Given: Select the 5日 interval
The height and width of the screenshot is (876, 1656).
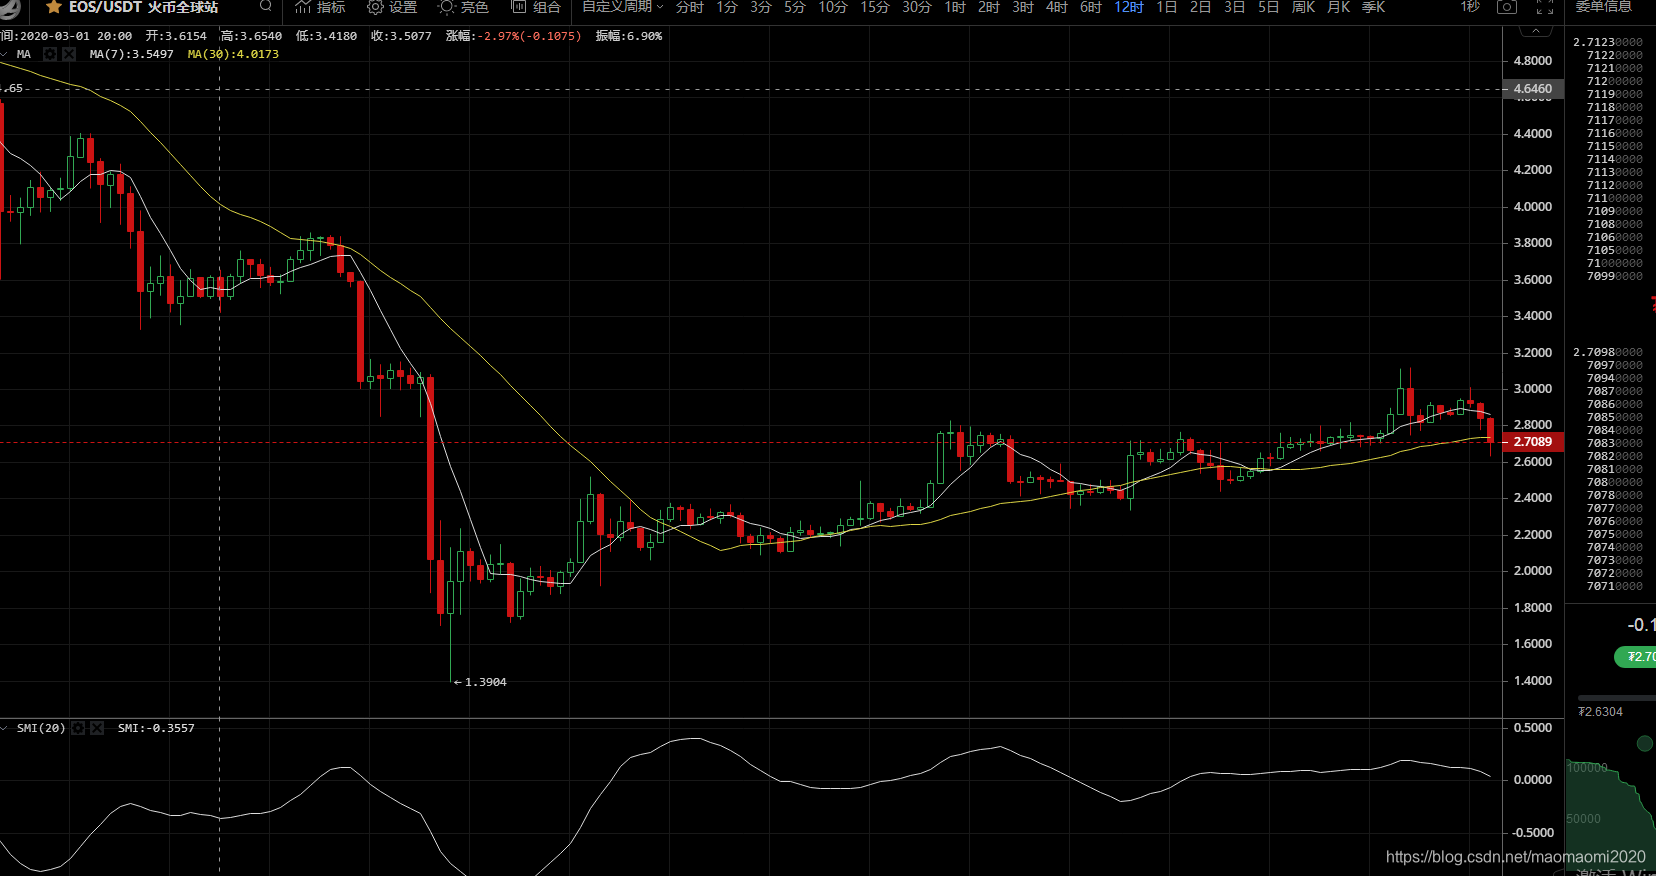Looking at the screenshot, I should [x=1269, y=7].
